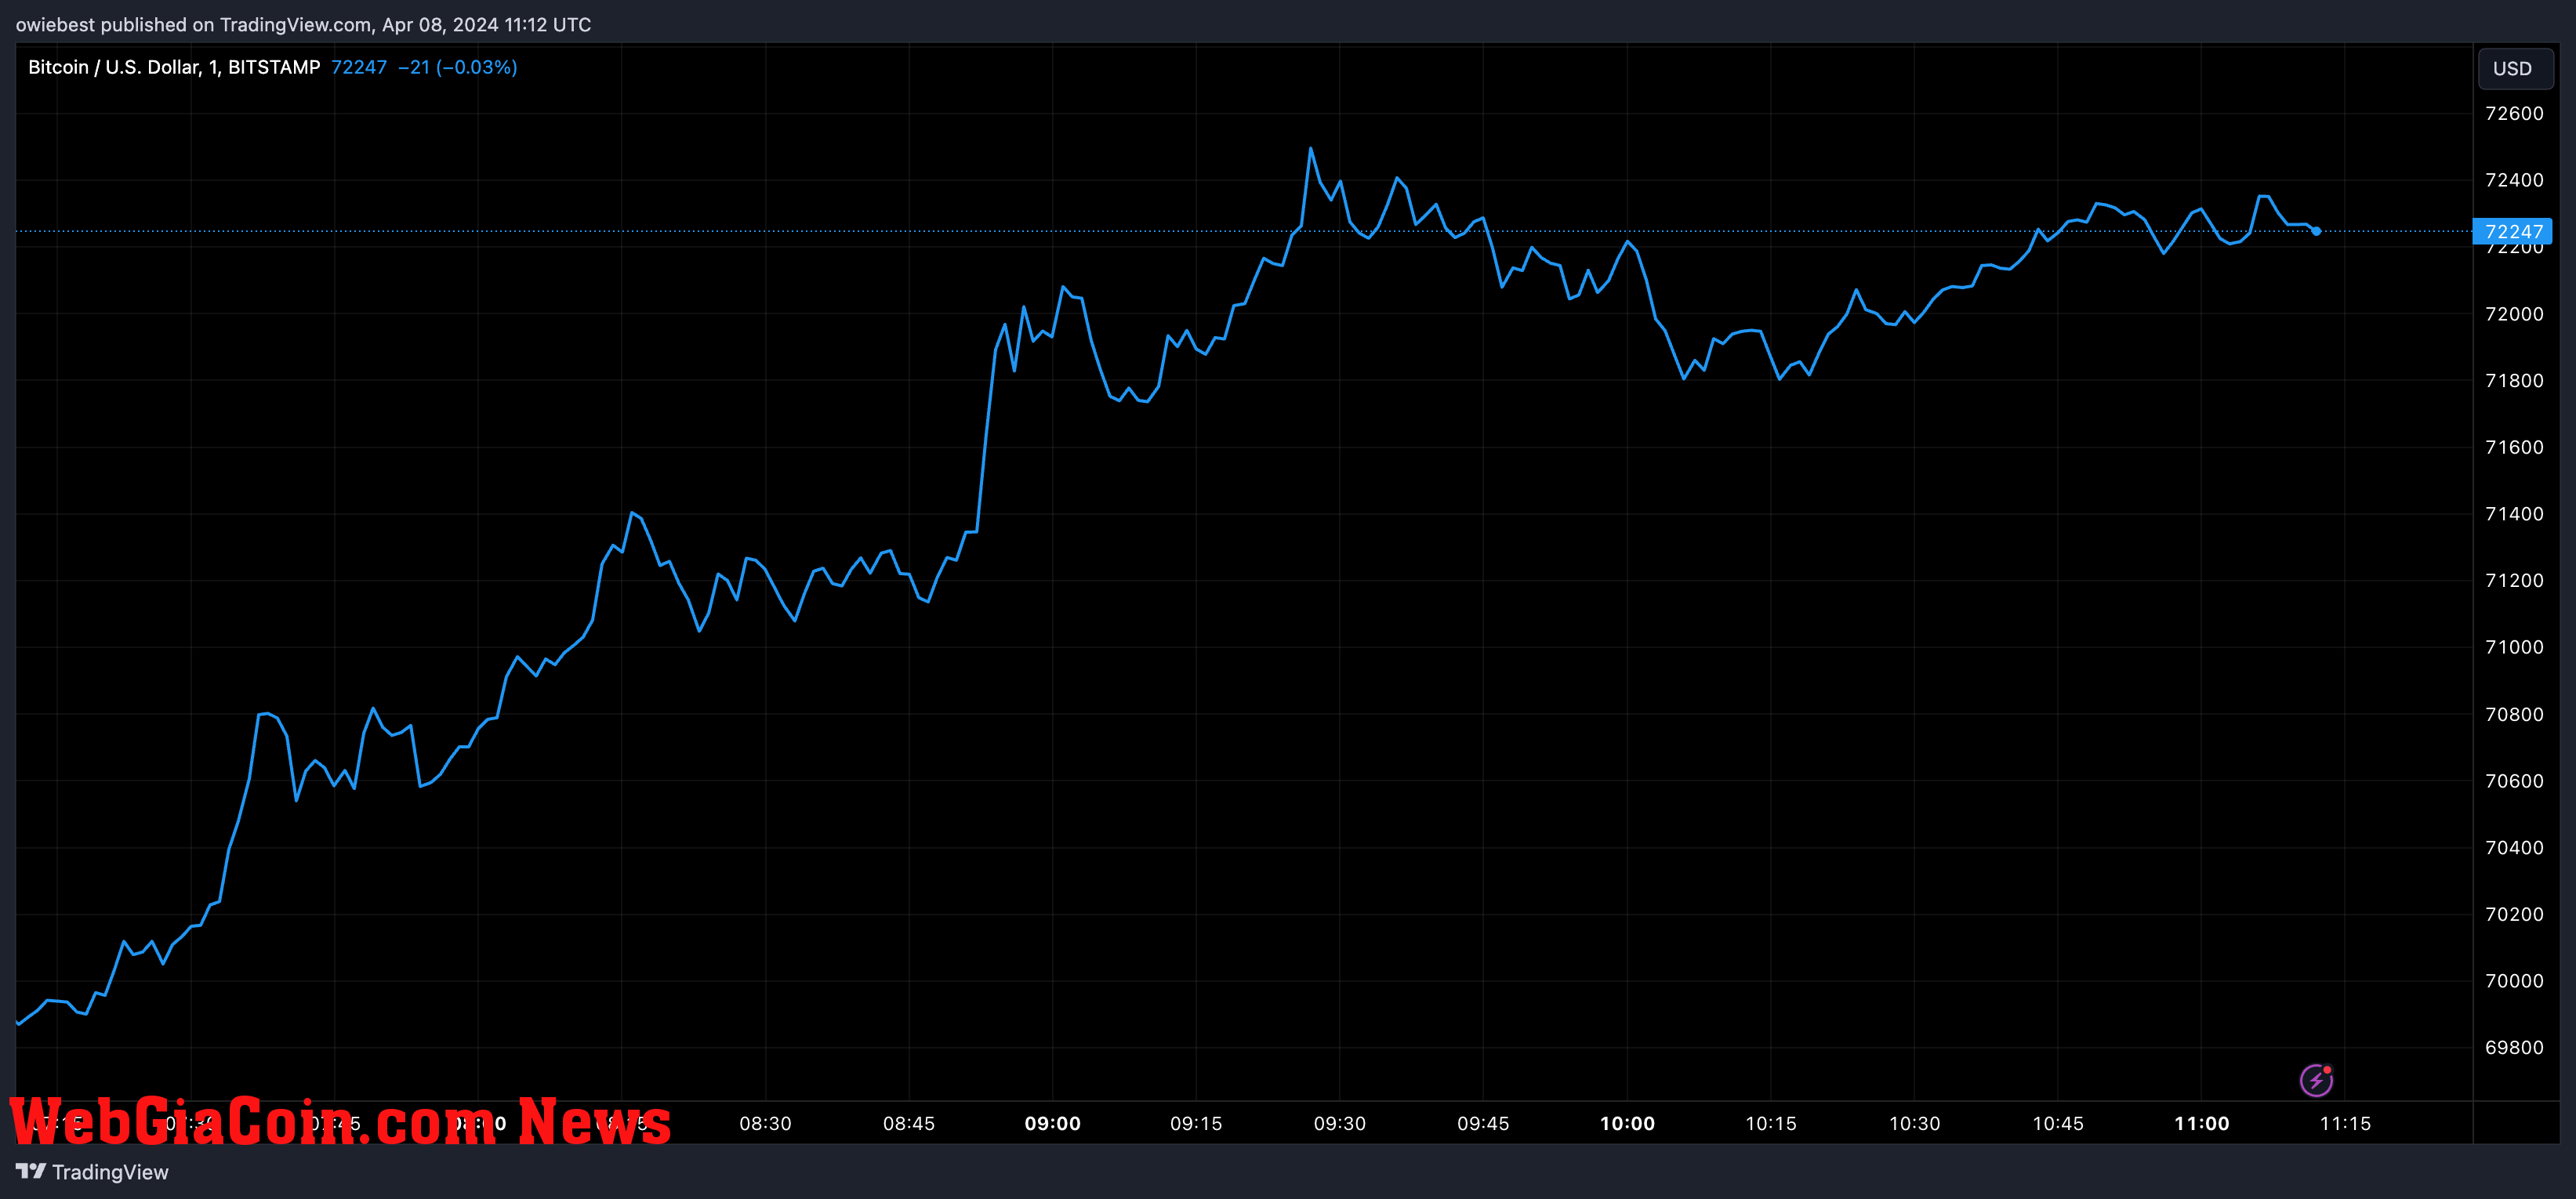Click the last price dot on the line

coord(2316,231)
